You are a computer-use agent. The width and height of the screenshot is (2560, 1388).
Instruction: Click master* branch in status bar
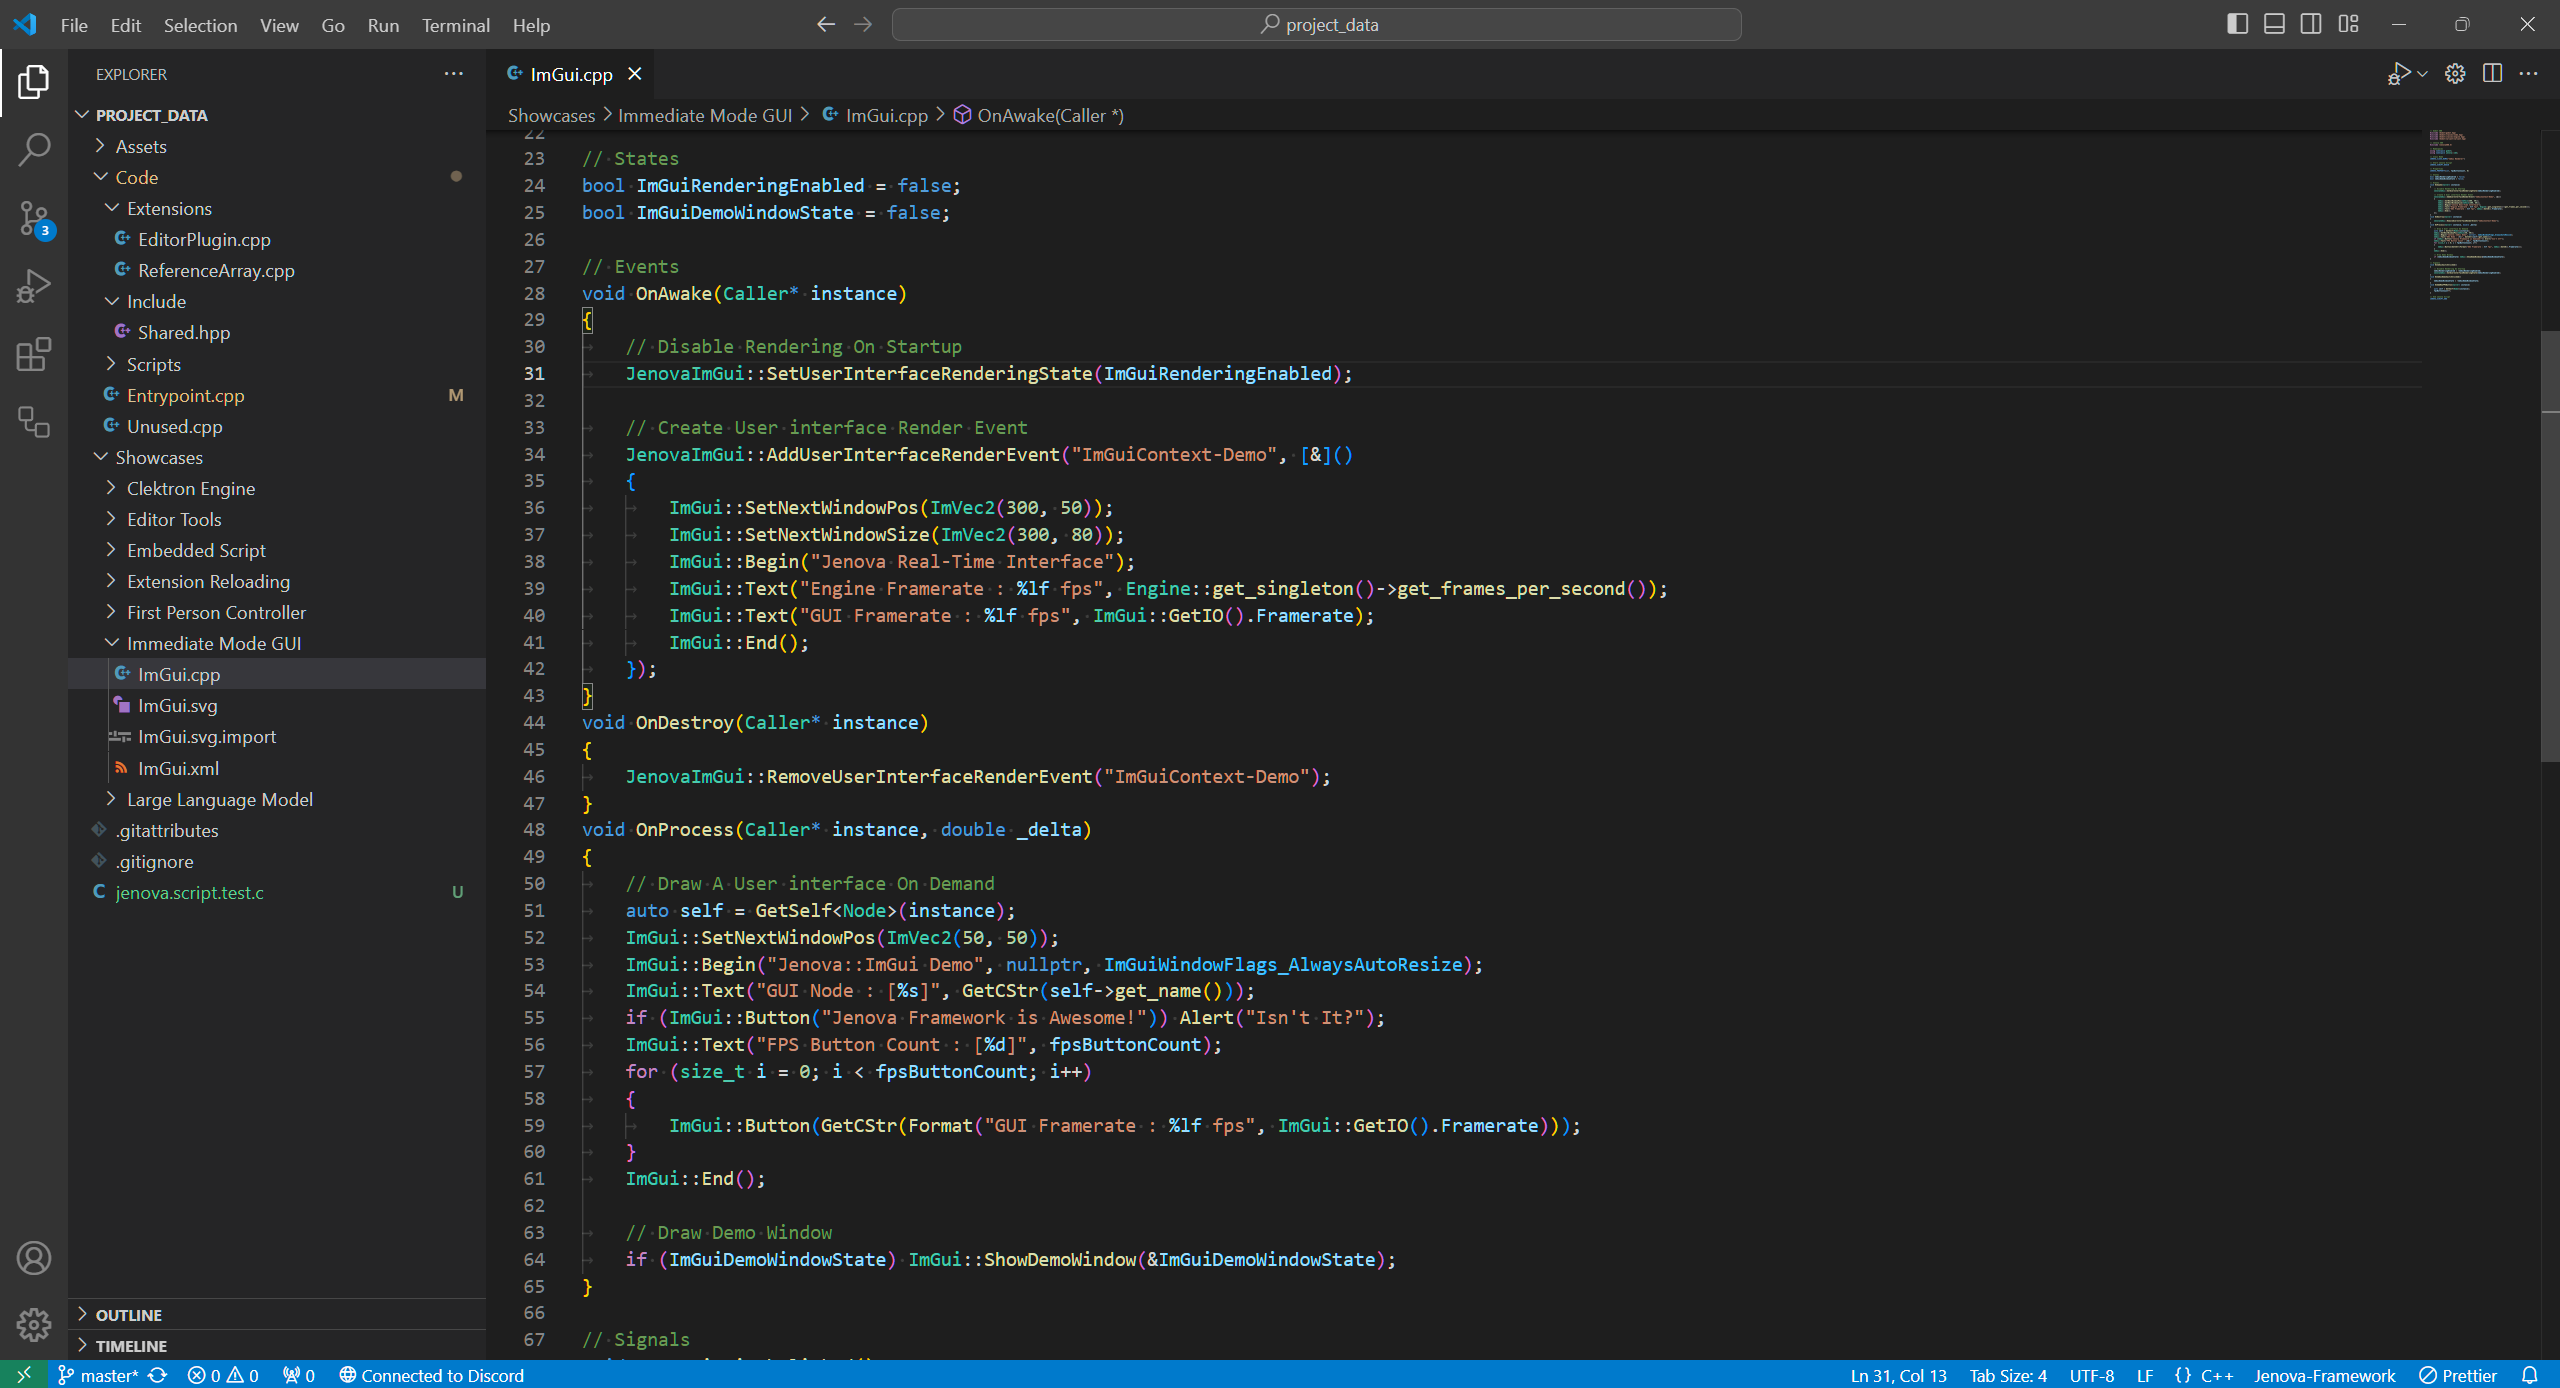tap(98, 1375)
